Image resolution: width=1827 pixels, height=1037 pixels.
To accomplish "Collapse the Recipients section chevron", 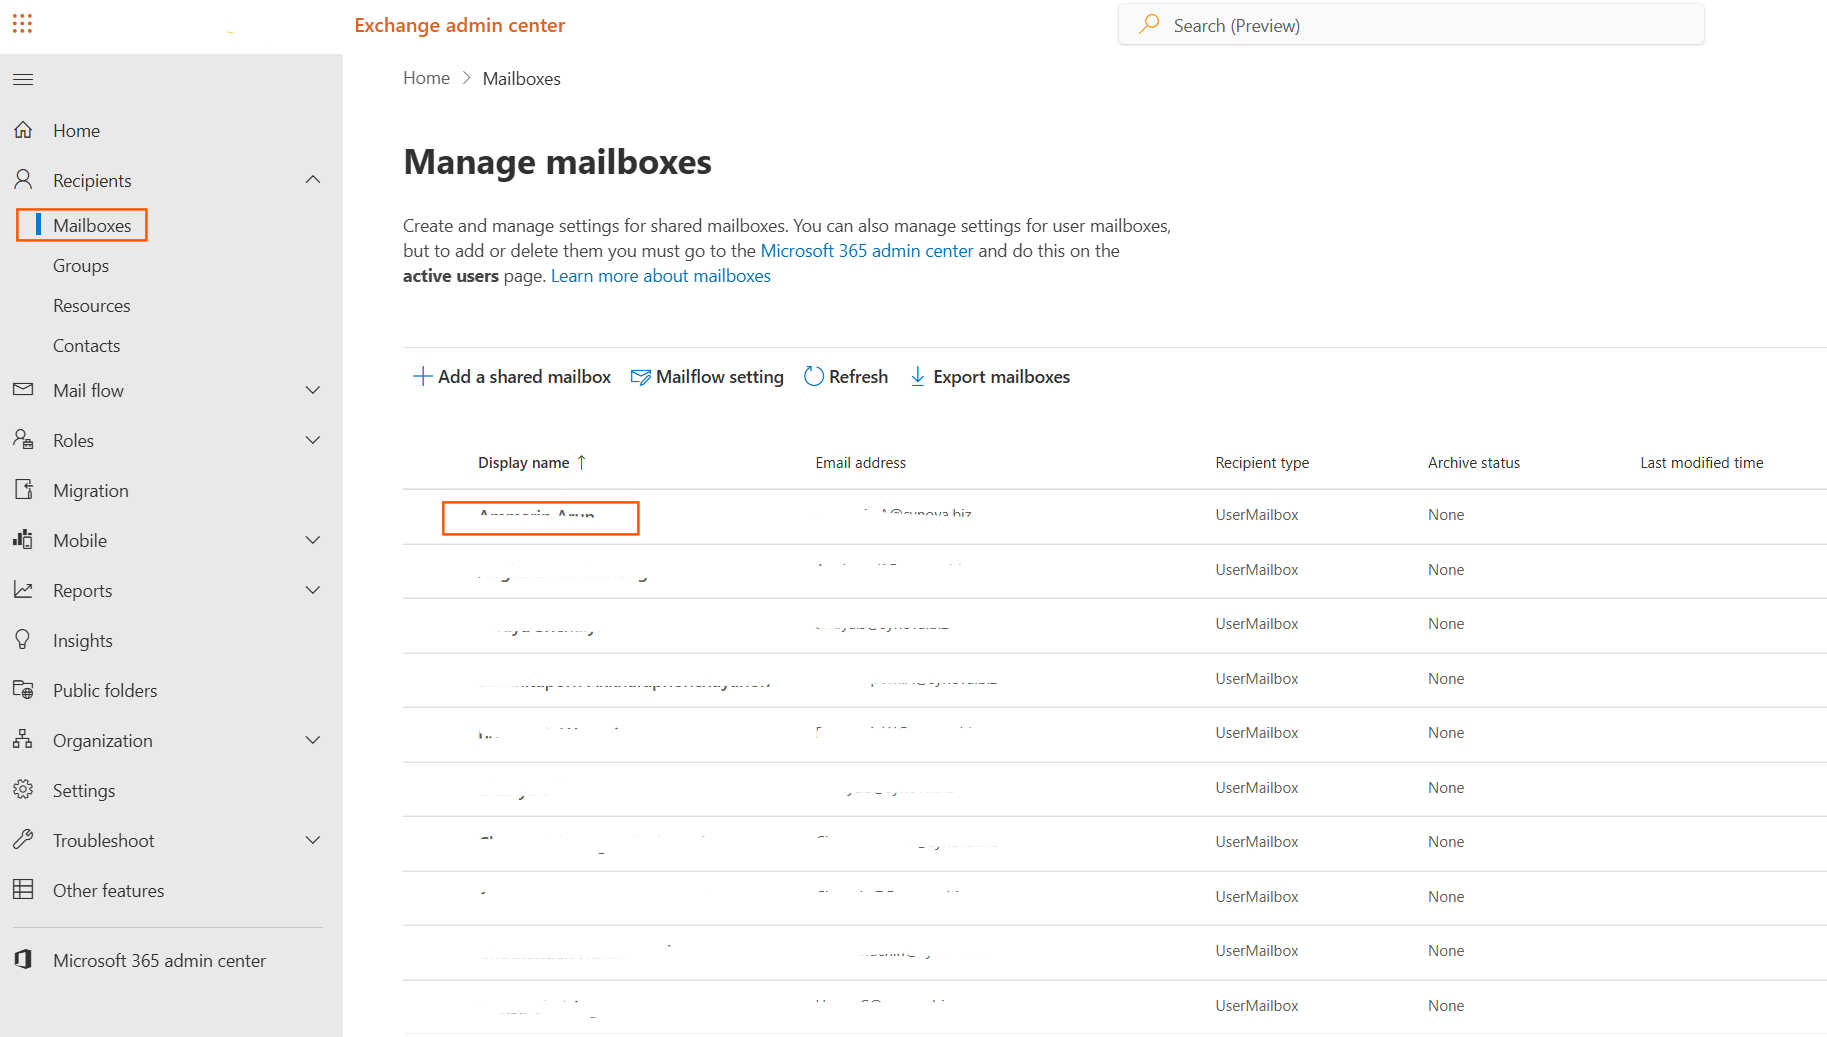I will tap(313, 180).
